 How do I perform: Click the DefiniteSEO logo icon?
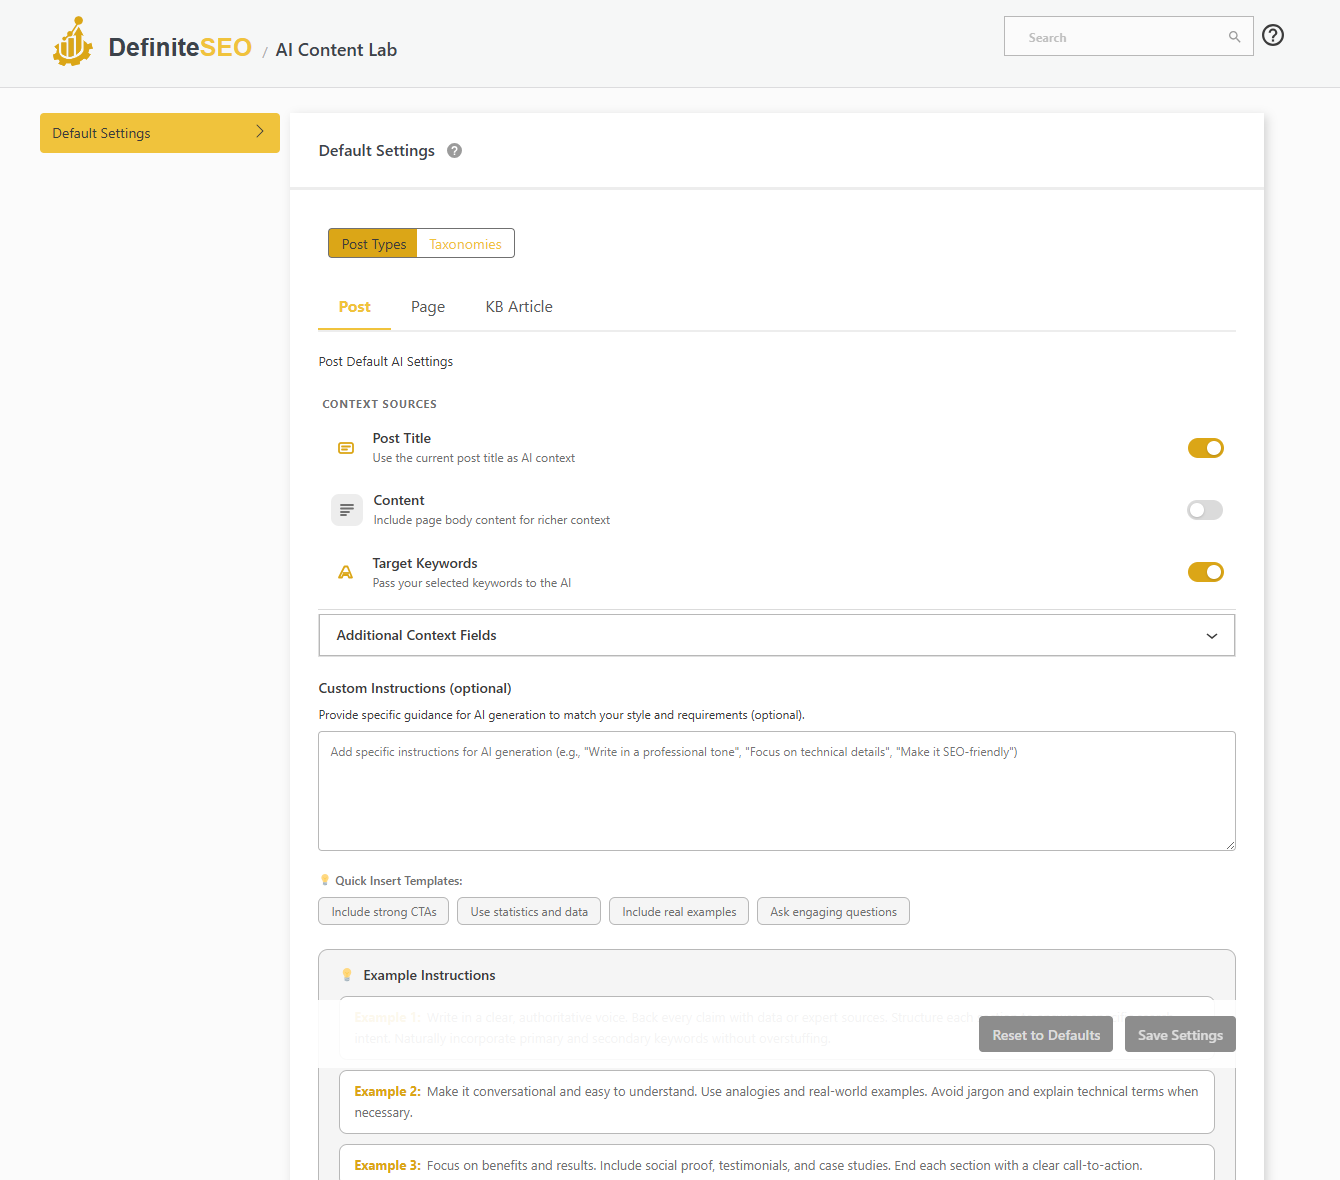pyautogui.click(x=73, y=42)
